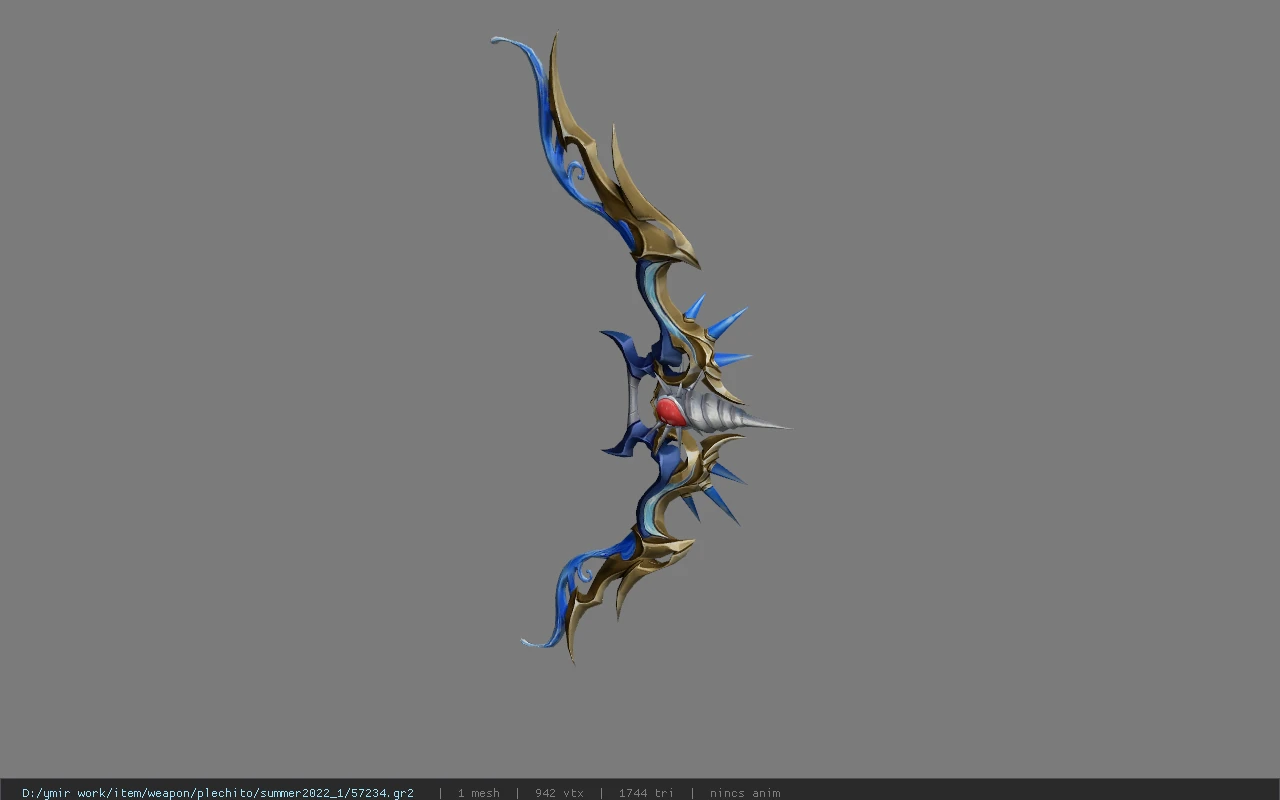Click the "942 vtx" vertex count

559,792
